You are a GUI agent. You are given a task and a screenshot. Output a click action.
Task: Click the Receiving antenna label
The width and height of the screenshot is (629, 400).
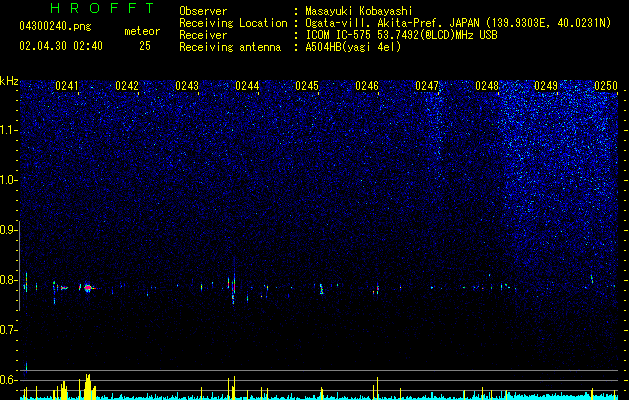coord(230,47)
